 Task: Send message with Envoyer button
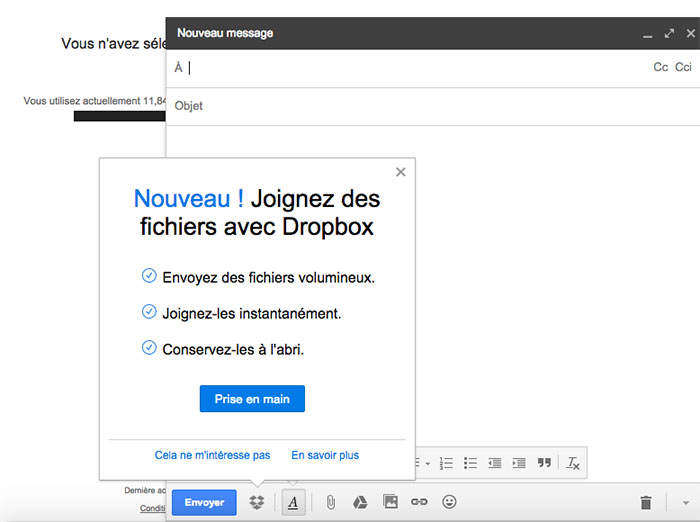pos(204,502)
